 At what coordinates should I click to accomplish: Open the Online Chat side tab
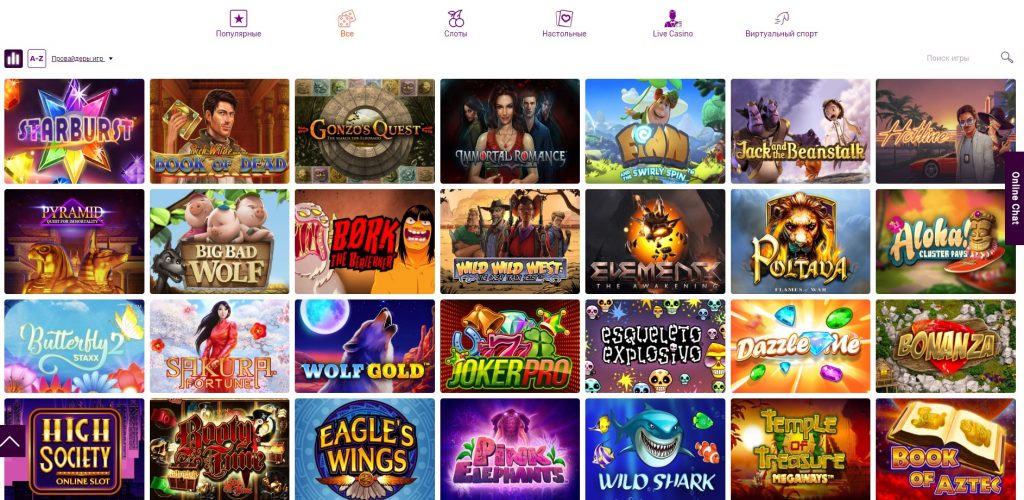point(1014,198)
